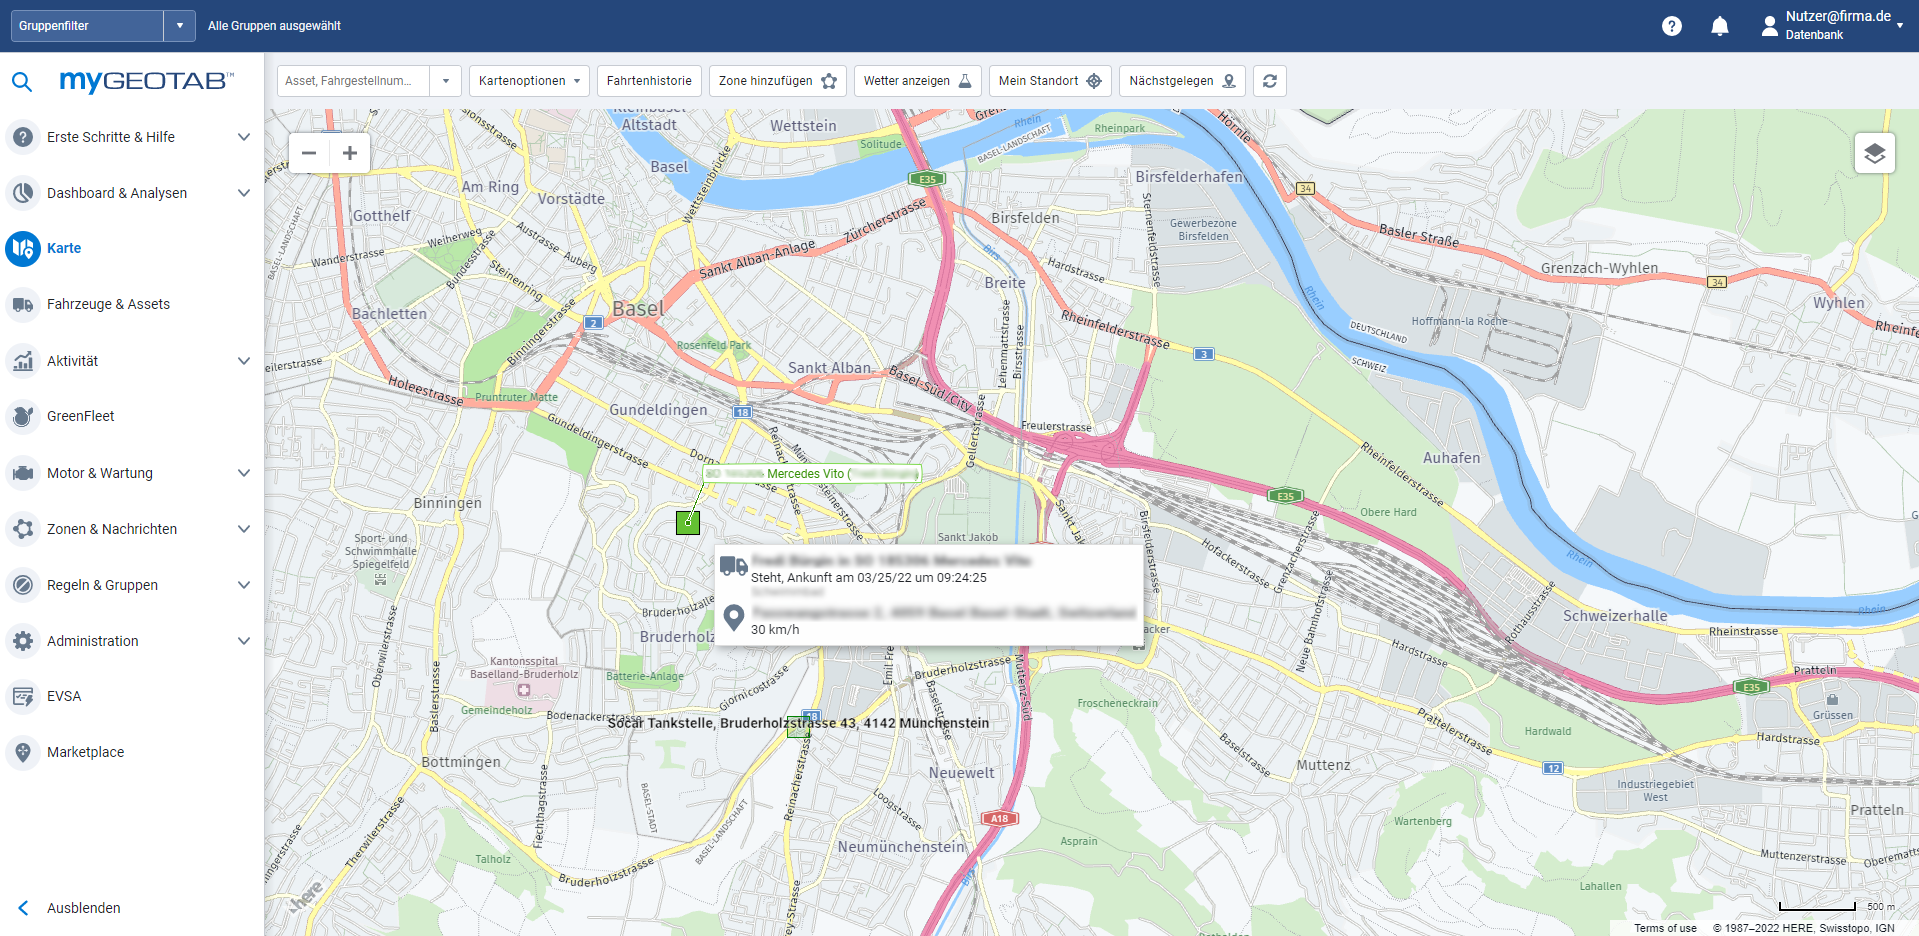
Task: Click the search magnifier icon
Action: point(22,82)
